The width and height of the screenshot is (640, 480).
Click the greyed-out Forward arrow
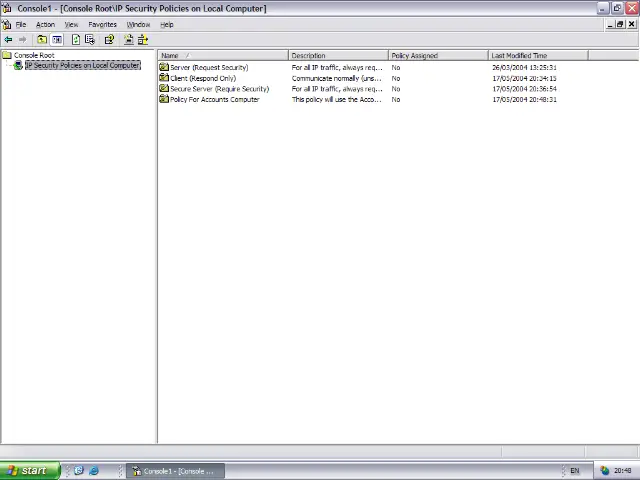[22, 40]
